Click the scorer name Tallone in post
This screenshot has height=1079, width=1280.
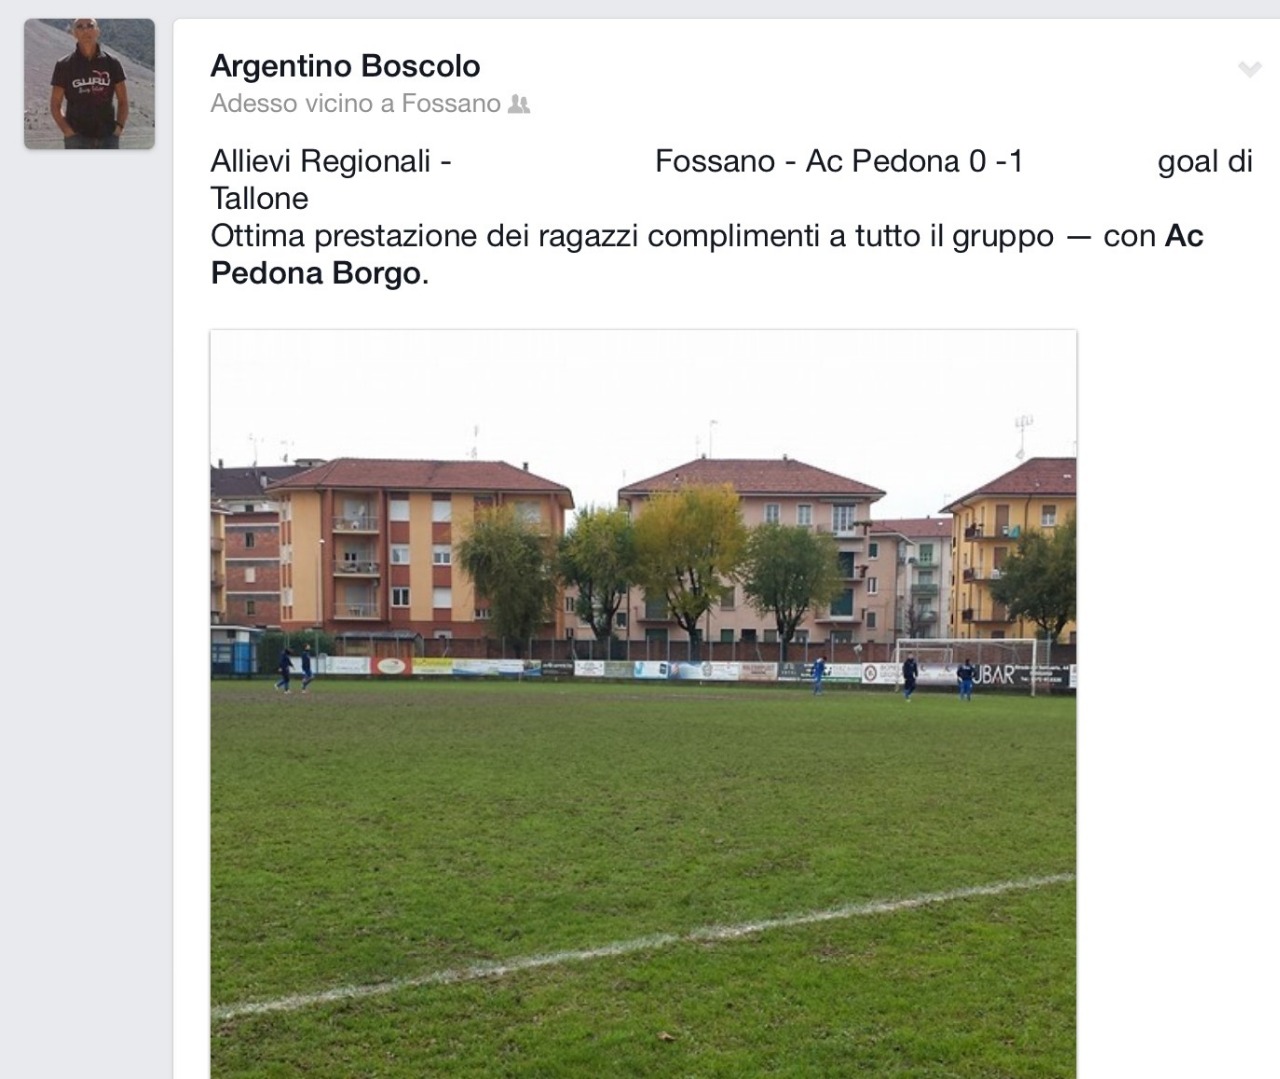pyautogui.click(x=260, y=198)
